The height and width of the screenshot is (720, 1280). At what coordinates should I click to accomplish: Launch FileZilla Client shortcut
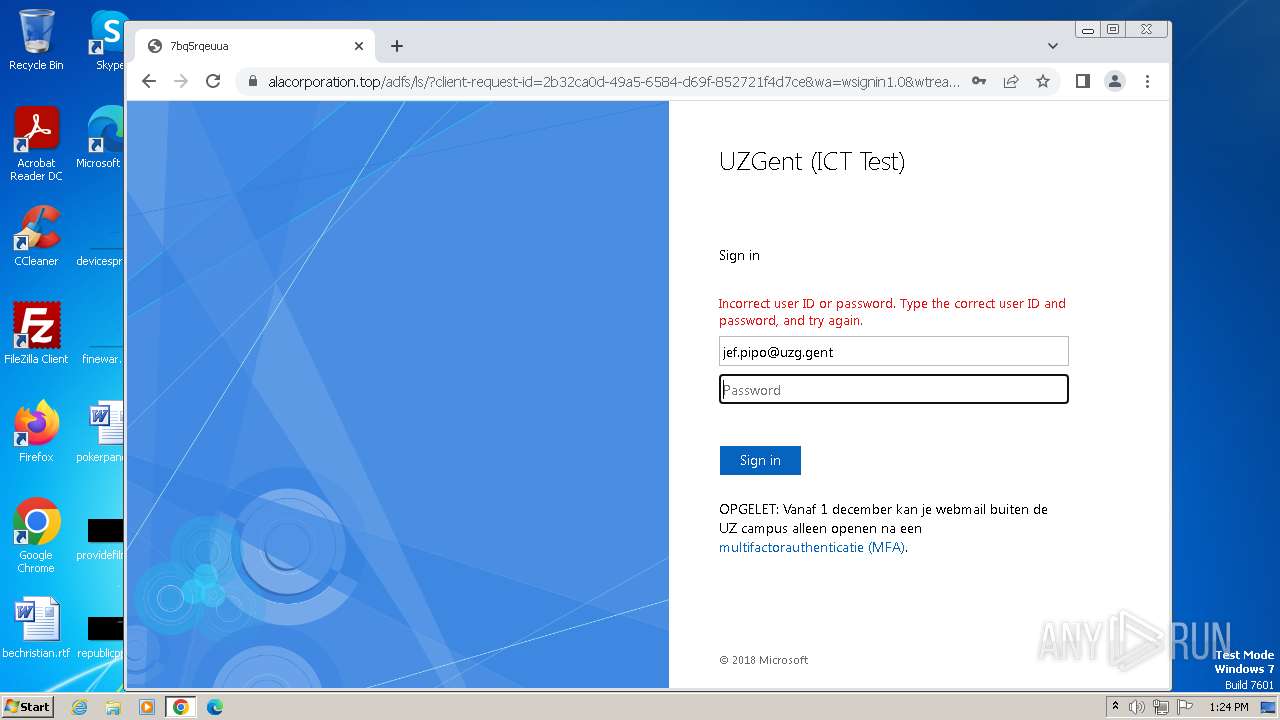pyautogui.click(x=36, y=333)
